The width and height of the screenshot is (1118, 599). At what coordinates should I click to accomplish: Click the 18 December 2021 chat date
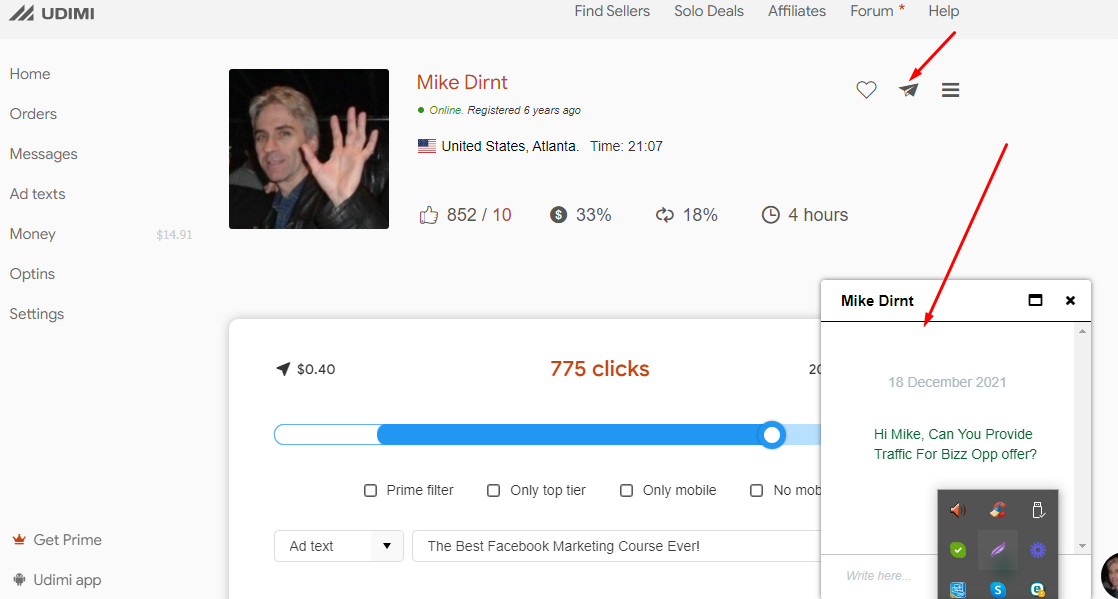tap(947, 382)
